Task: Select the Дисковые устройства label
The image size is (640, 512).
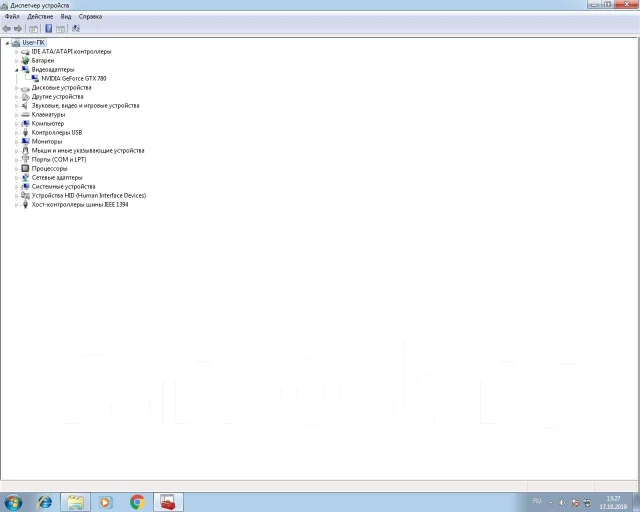Action: tap(62, 88)
